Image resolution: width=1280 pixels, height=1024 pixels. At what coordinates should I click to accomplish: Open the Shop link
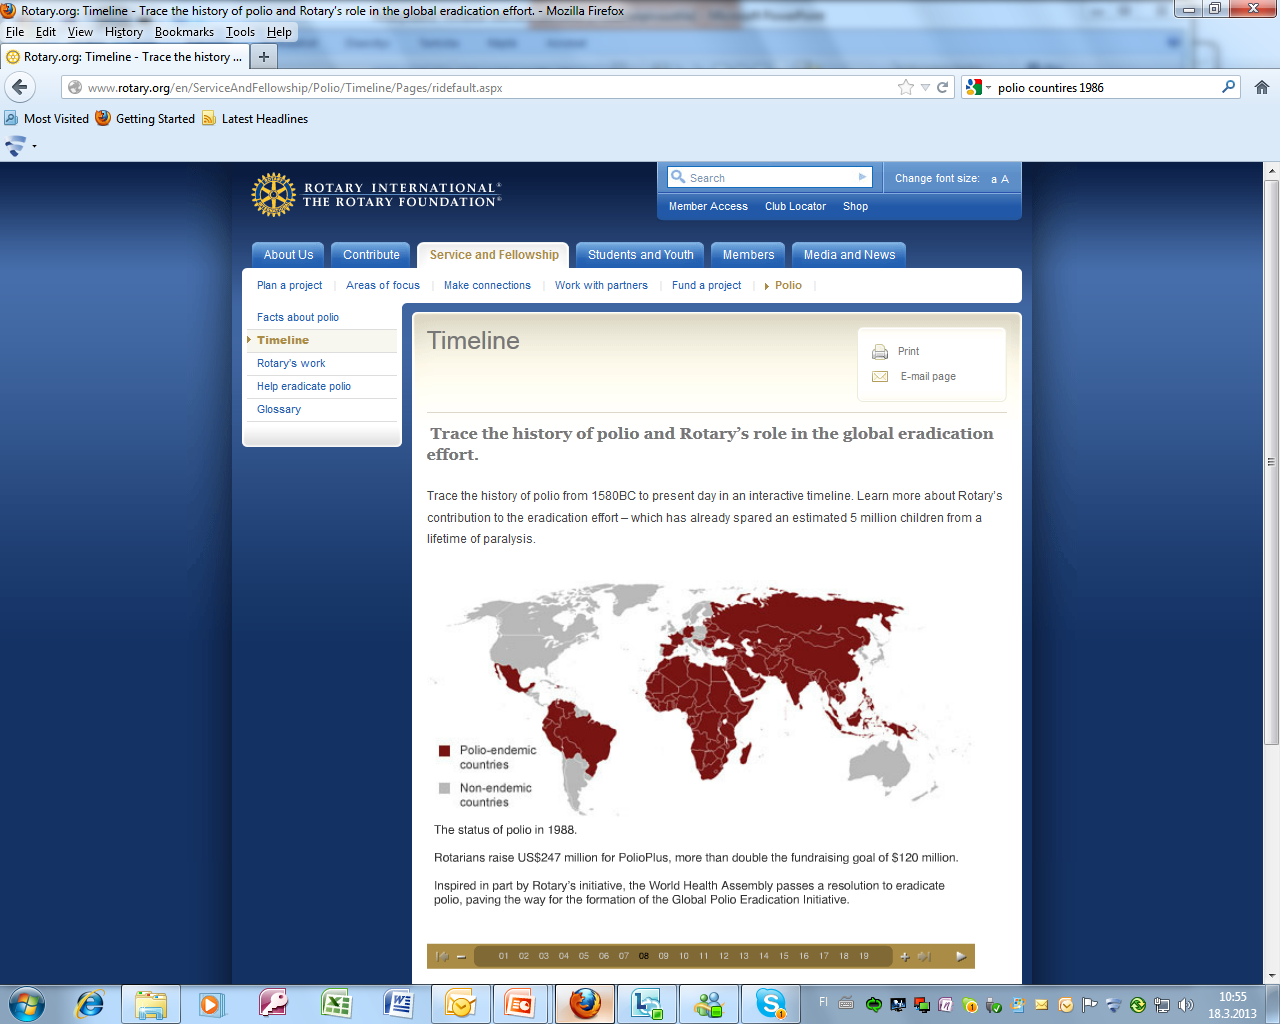tap(855, 206)
